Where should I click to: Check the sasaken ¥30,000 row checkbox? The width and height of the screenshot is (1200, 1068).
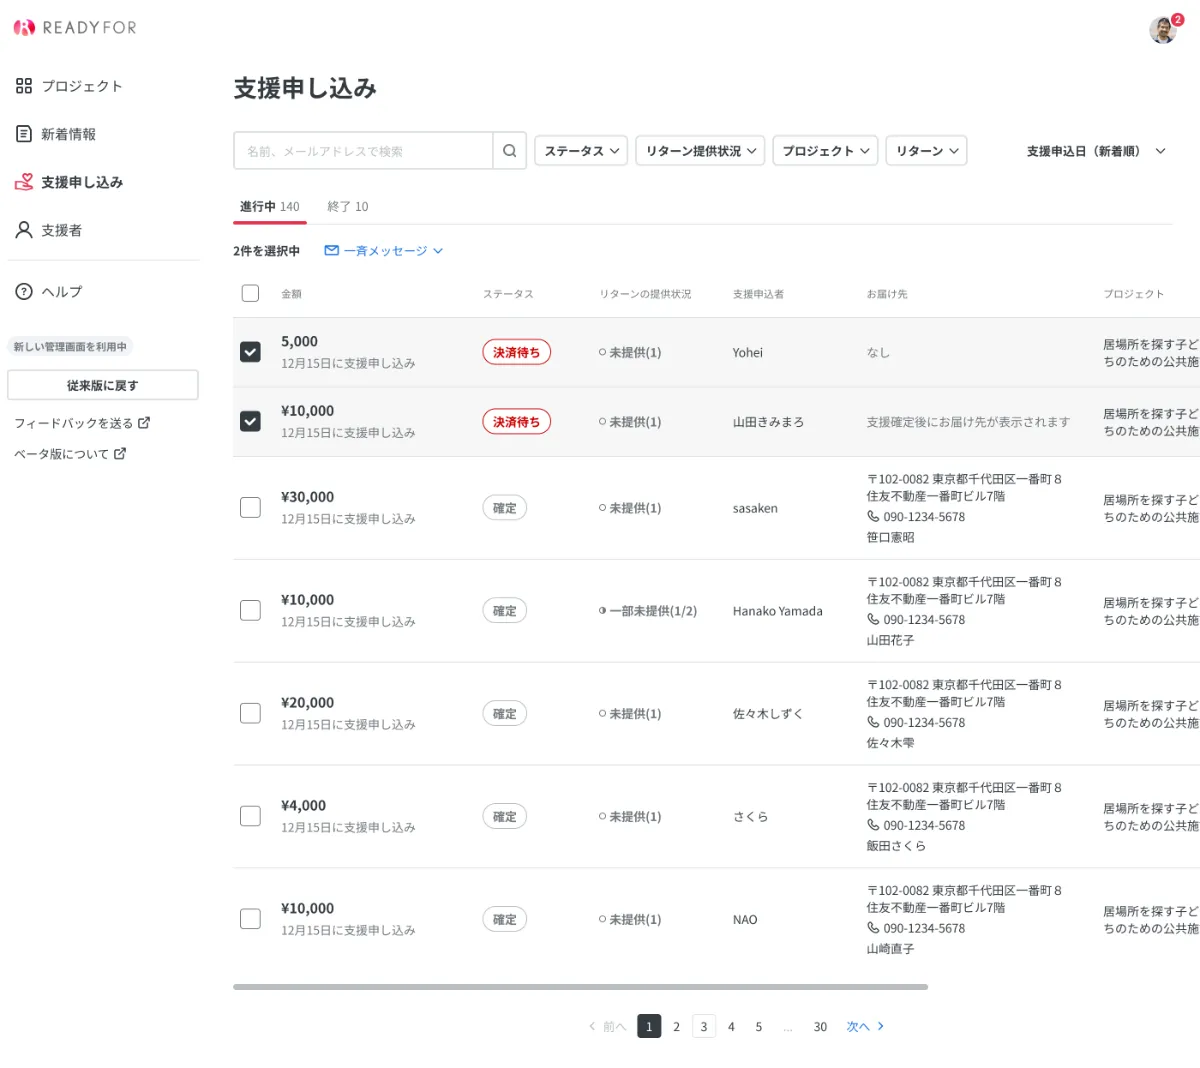click(x=250, y=507)
